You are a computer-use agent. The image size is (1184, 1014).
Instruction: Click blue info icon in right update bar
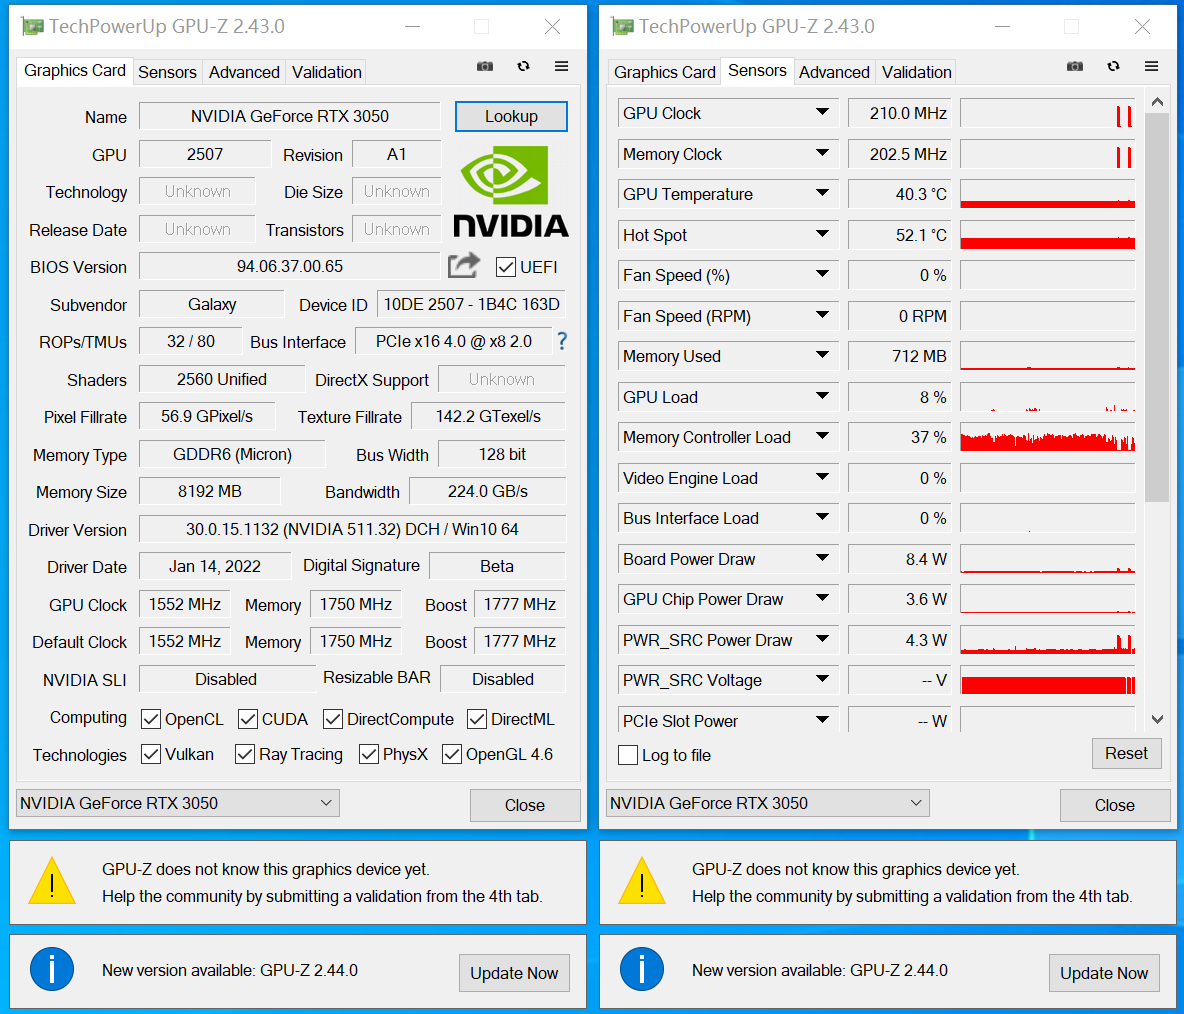coord(642,970)
